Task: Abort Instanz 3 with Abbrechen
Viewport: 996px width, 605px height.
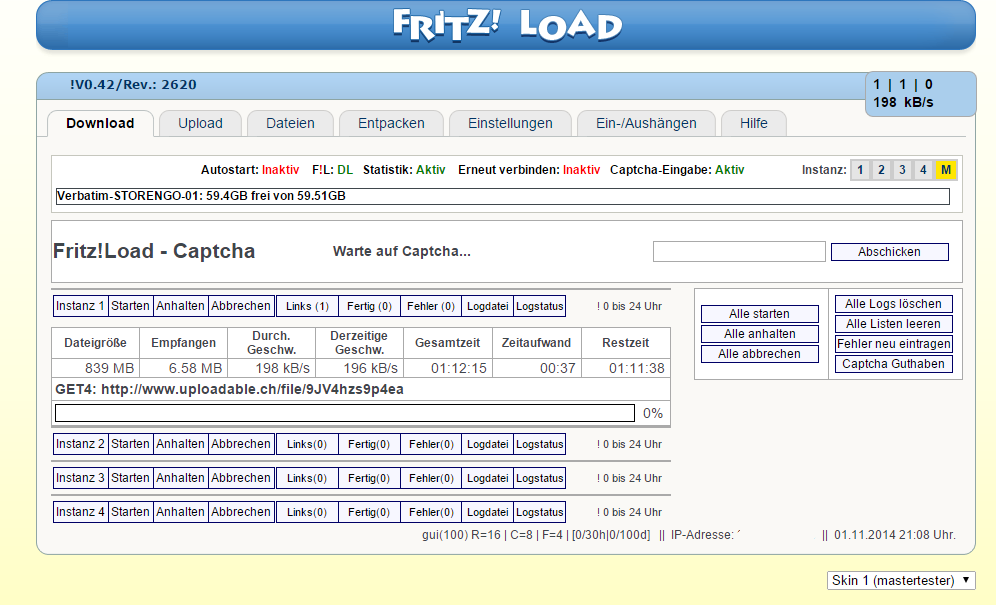Action: pyautogui.click(x=241, y=478)
